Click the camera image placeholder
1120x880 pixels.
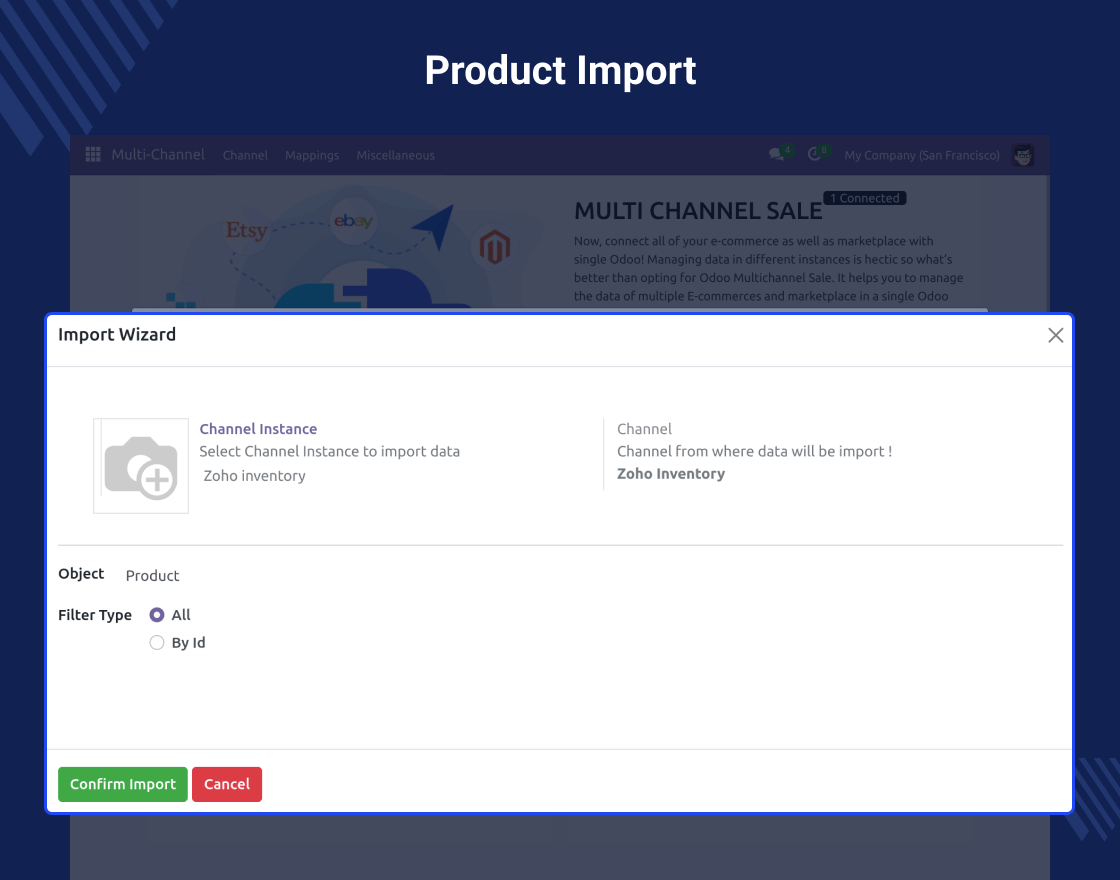coord(141,466)
